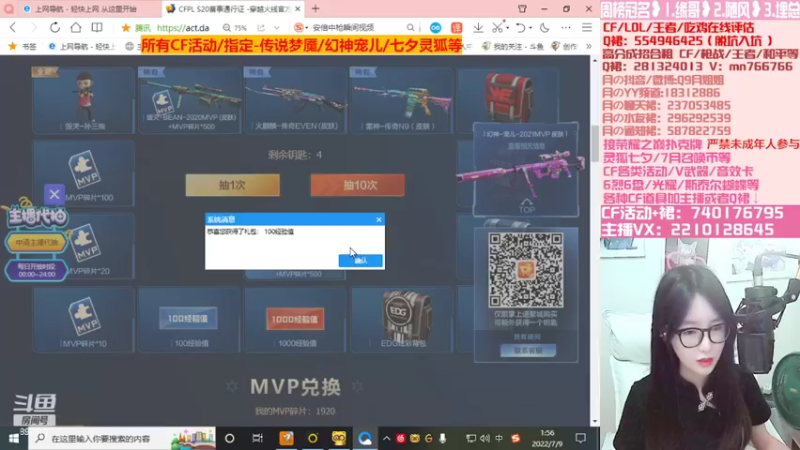Open the Sogou search engine selector
Image resolution: width=800 pixels, height=450 pixels.
coord(301,28)
